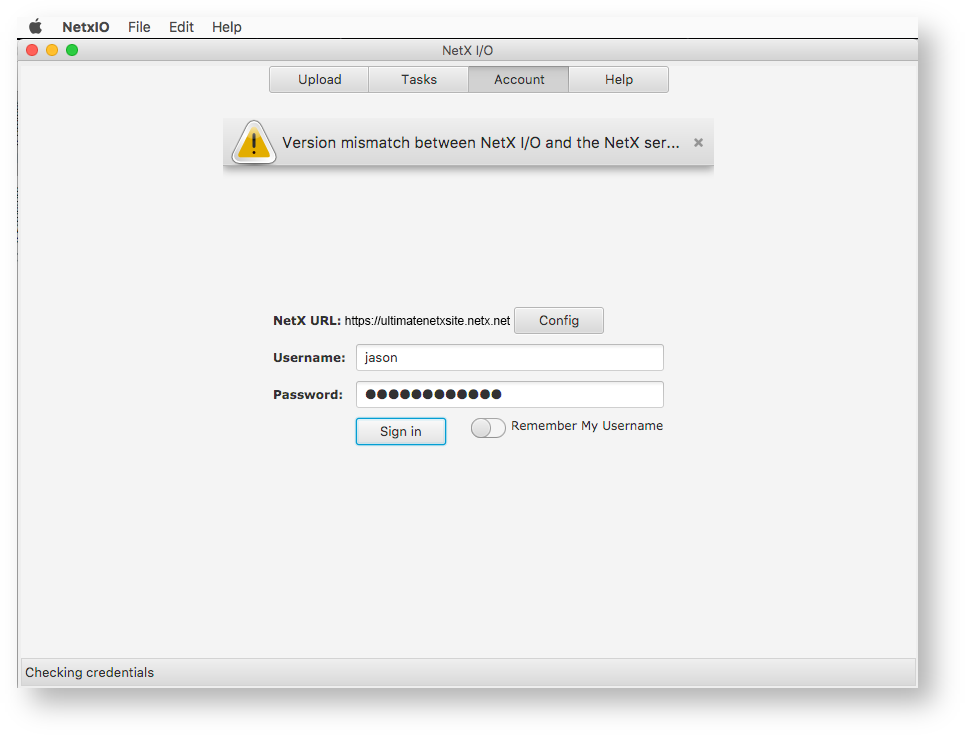
Task: Click the yellow warning triangle icon
Action: click(254, 143)
